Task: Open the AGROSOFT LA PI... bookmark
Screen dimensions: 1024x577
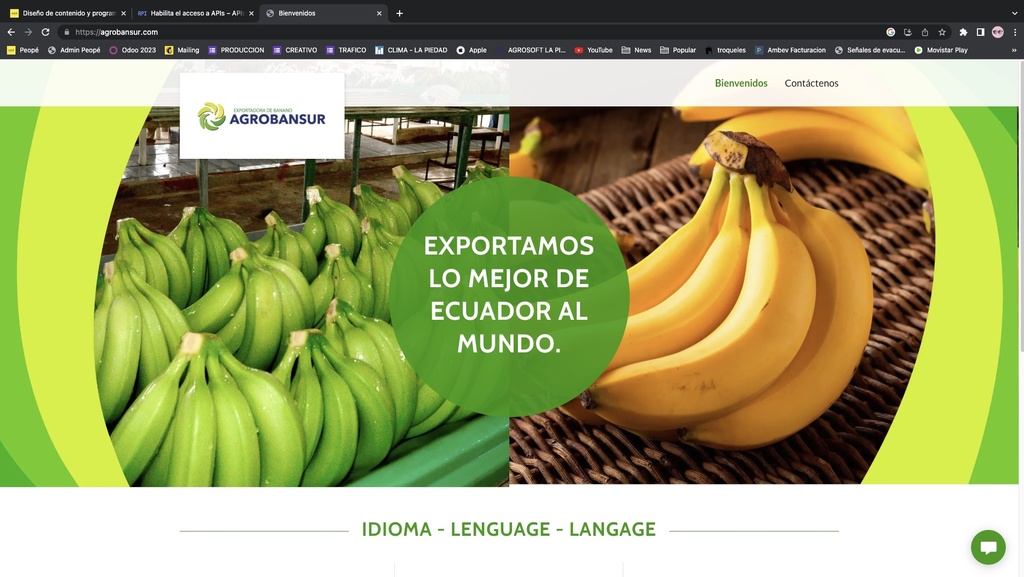Action: click(x=531, y=50)
